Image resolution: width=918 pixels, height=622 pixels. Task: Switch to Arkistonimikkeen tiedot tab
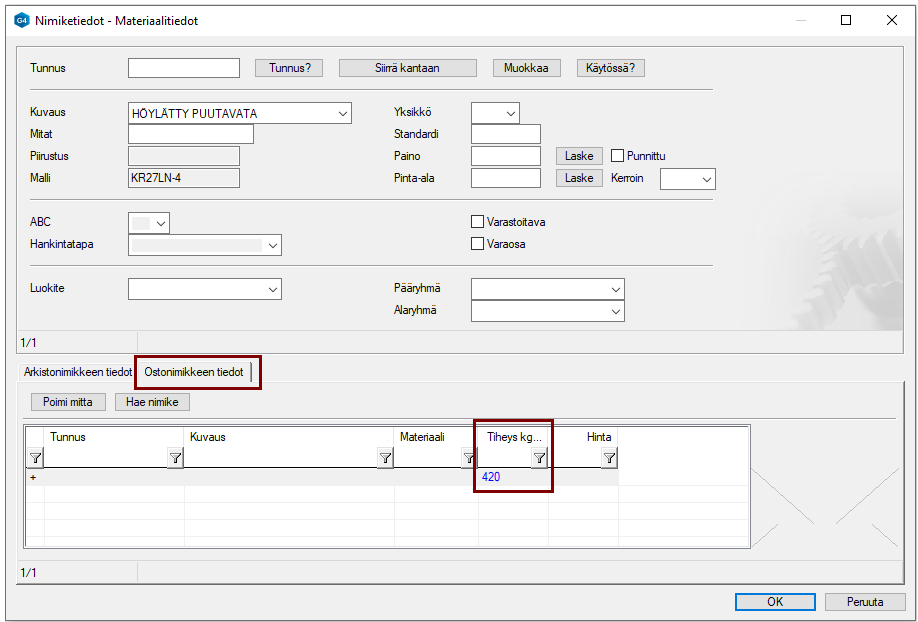coord(77,372)
